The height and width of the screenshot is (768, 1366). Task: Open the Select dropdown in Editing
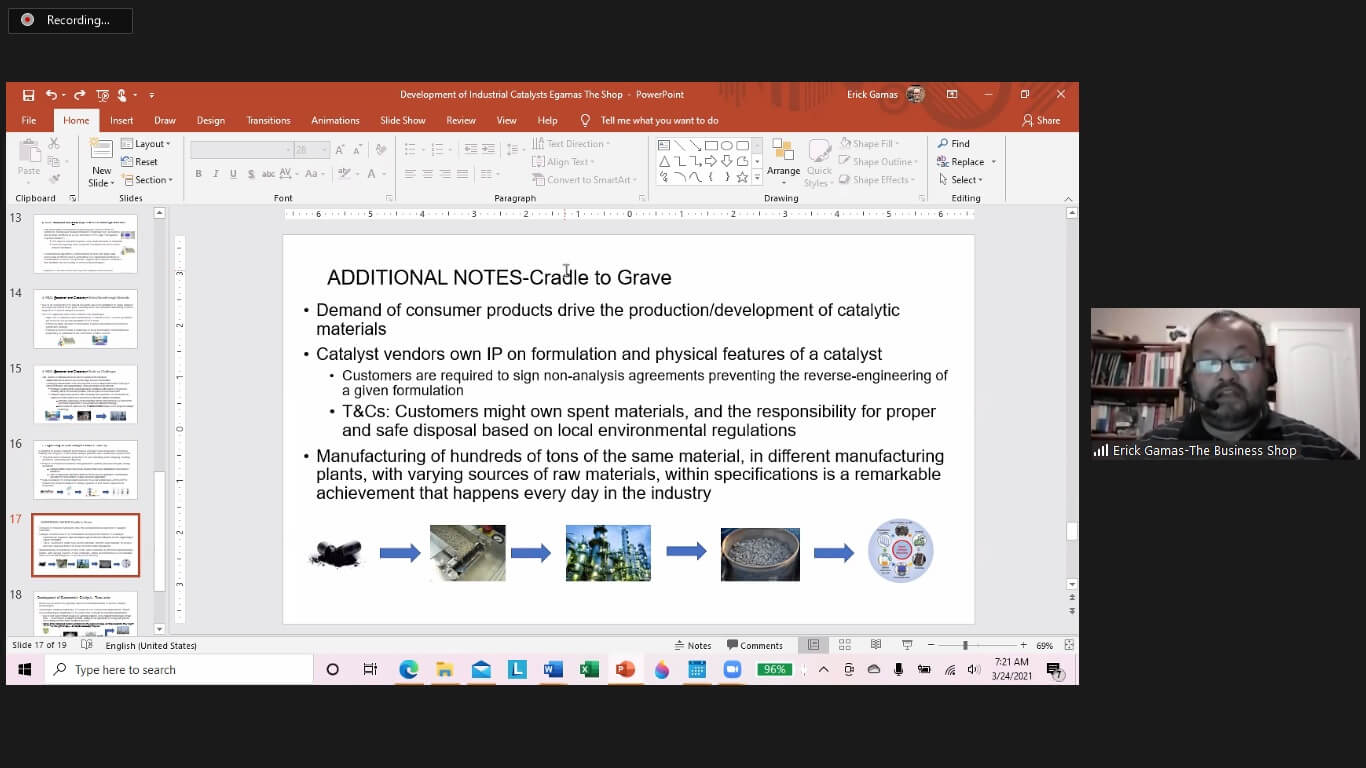click(960, 180)
